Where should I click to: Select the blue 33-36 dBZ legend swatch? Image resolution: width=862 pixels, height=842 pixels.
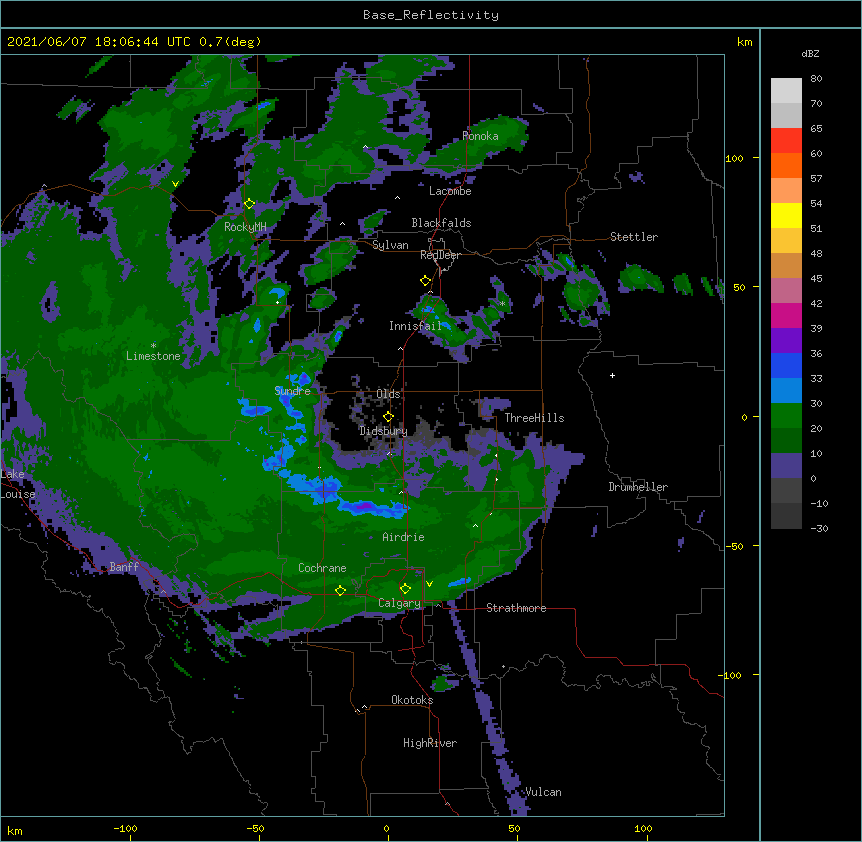point(786,365)
